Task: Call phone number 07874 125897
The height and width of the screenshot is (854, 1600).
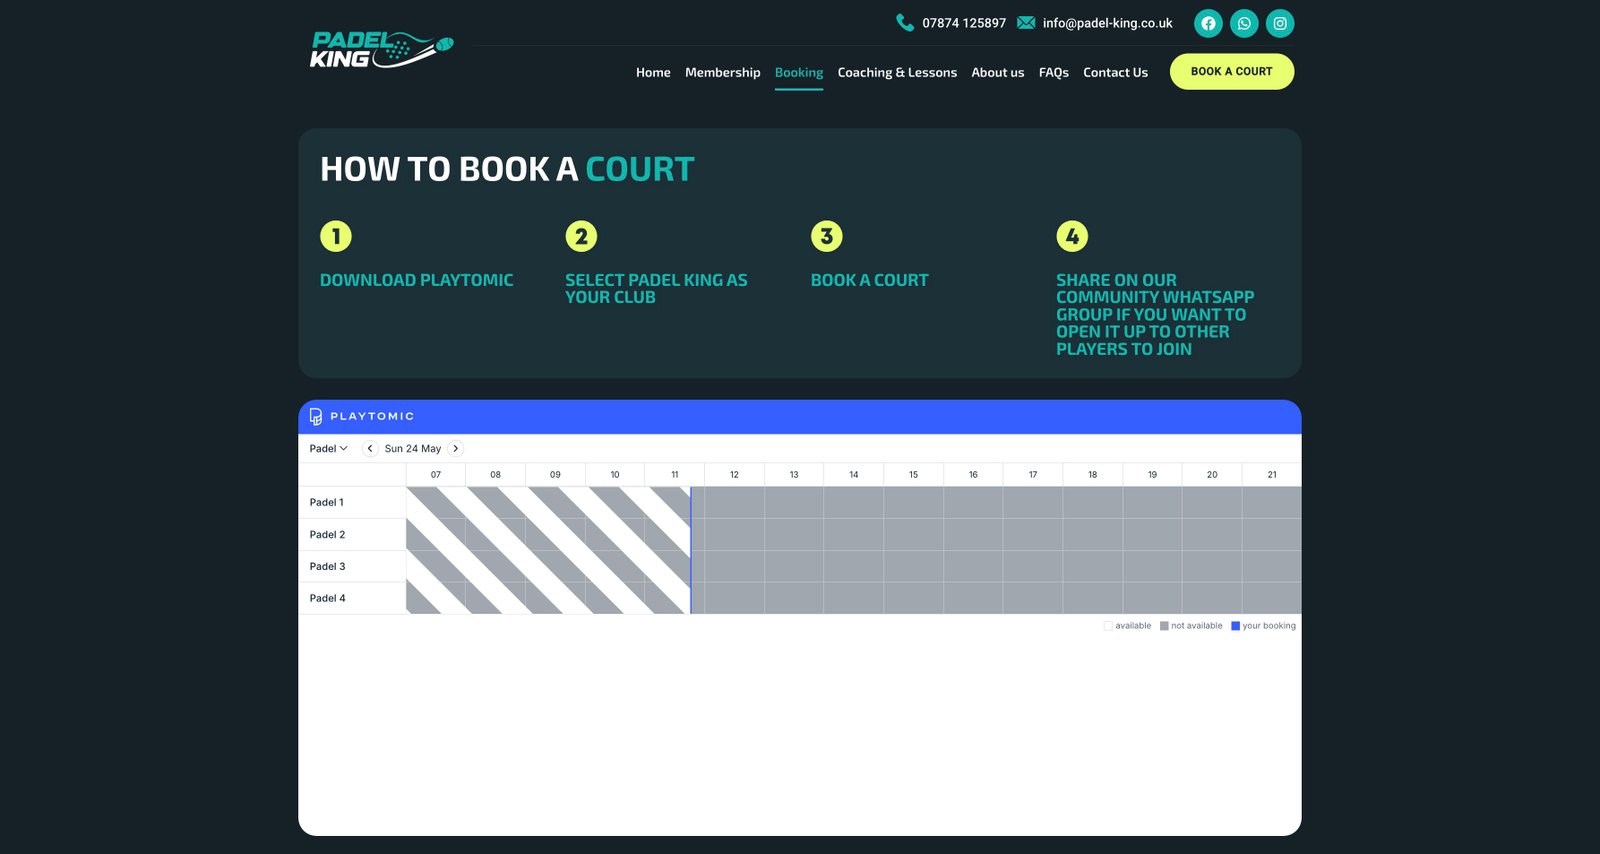Action: 964,23
